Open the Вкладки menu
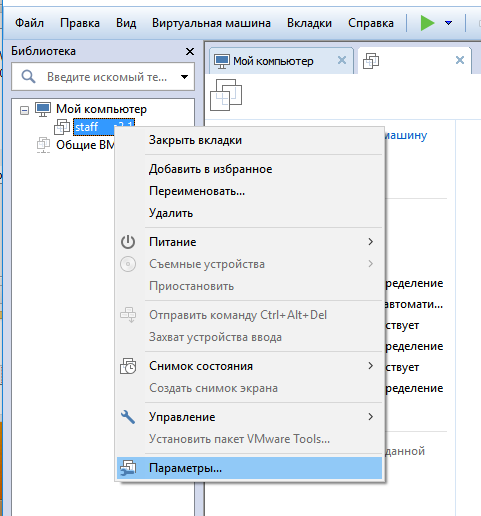 pyautogui.click(x=309, y=23)
